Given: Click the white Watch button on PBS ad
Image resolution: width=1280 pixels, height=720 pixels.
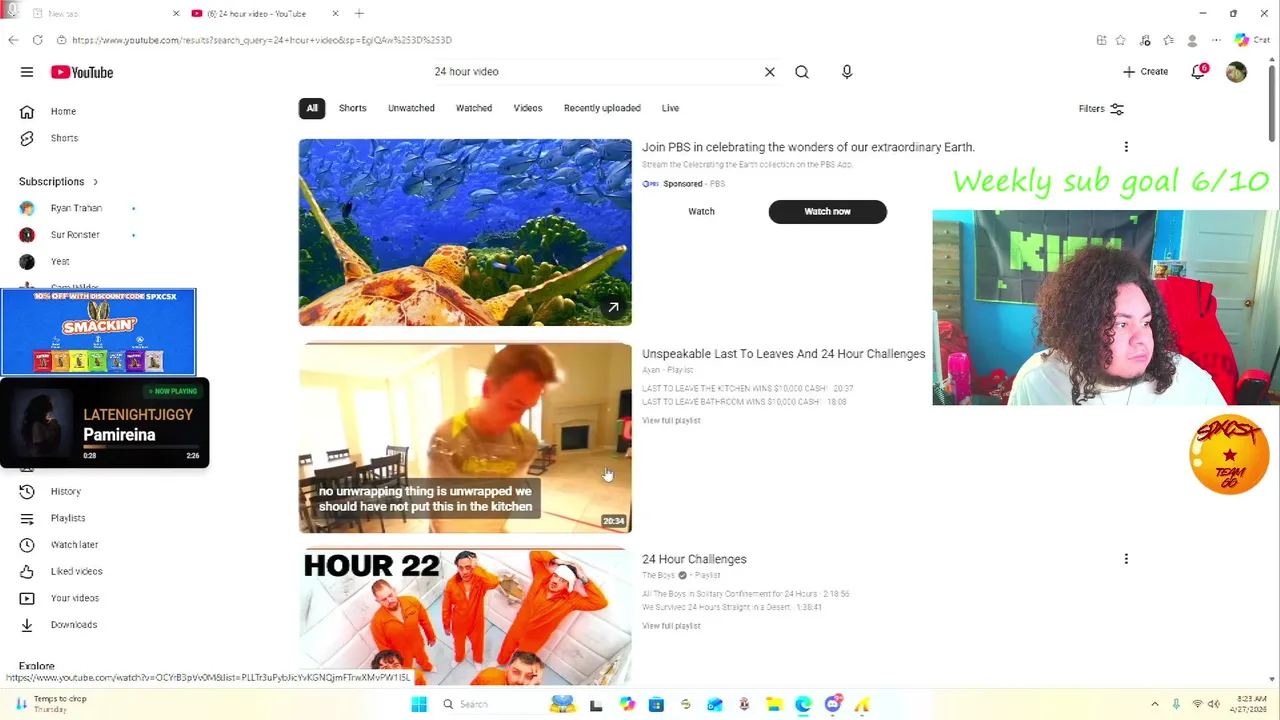Looking at the screenshot, I should pos(701,211).
